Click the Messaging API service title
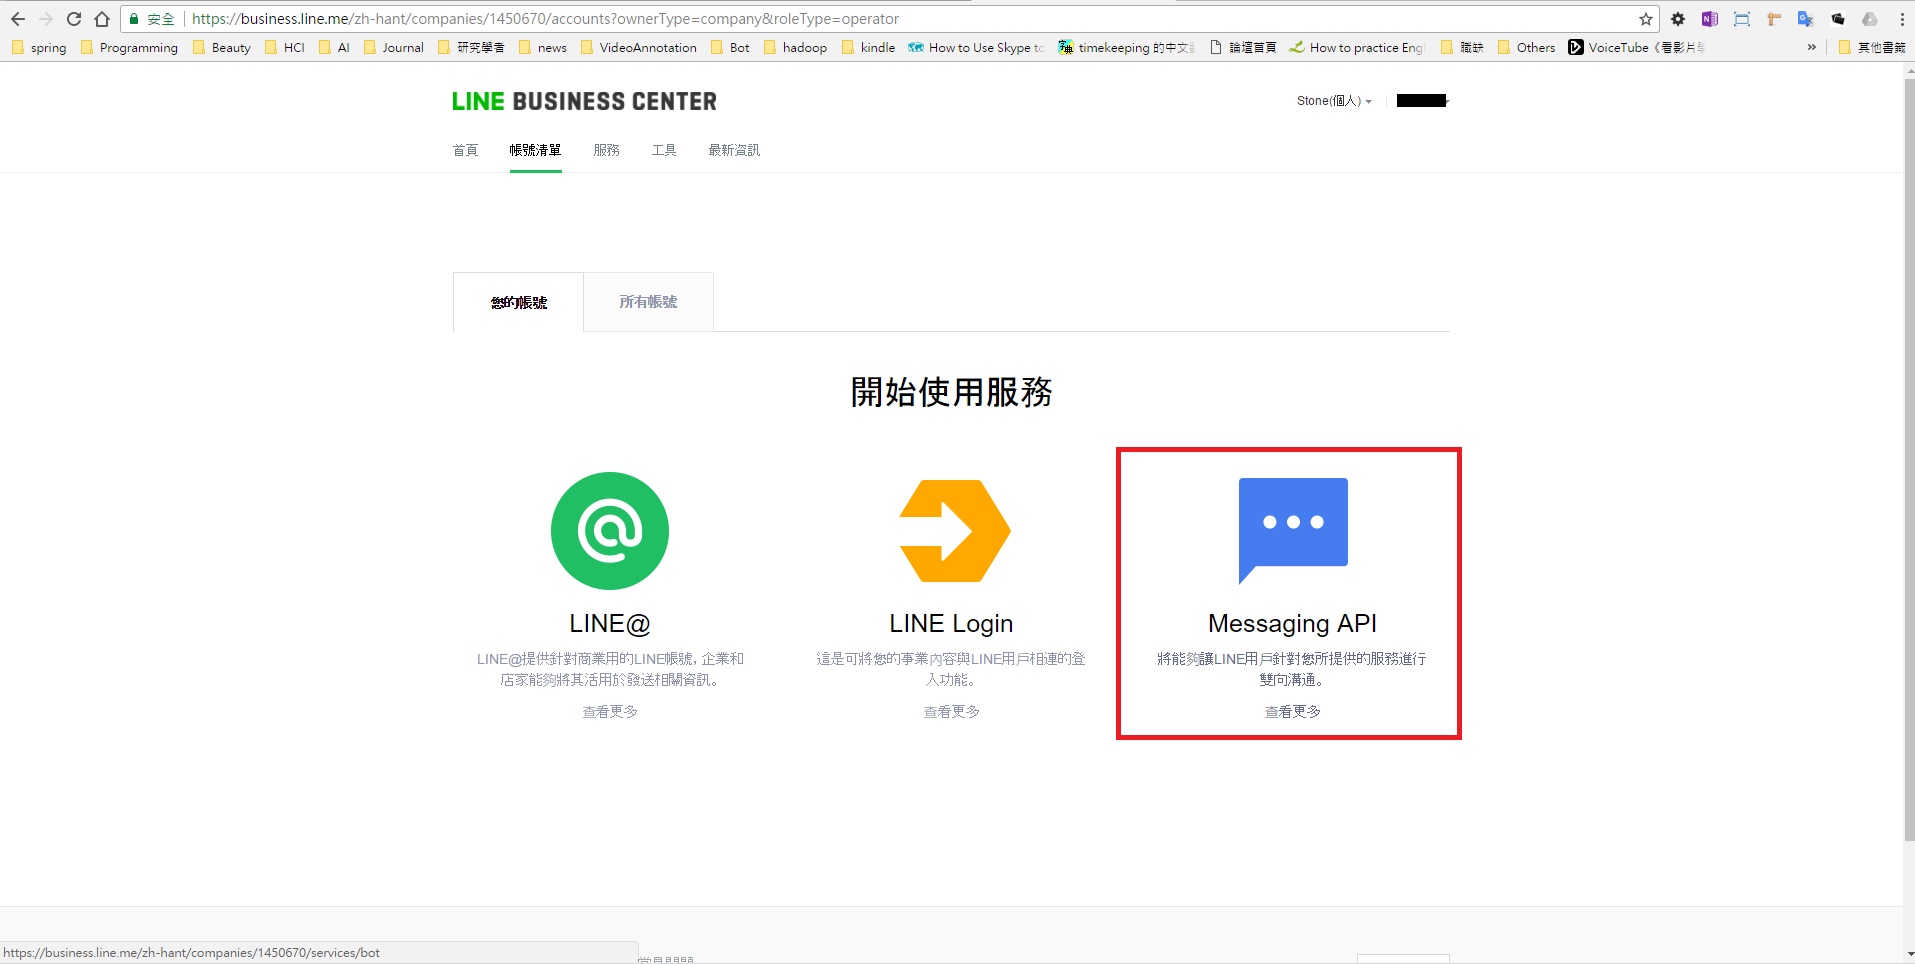 [x=1292, y=624]
